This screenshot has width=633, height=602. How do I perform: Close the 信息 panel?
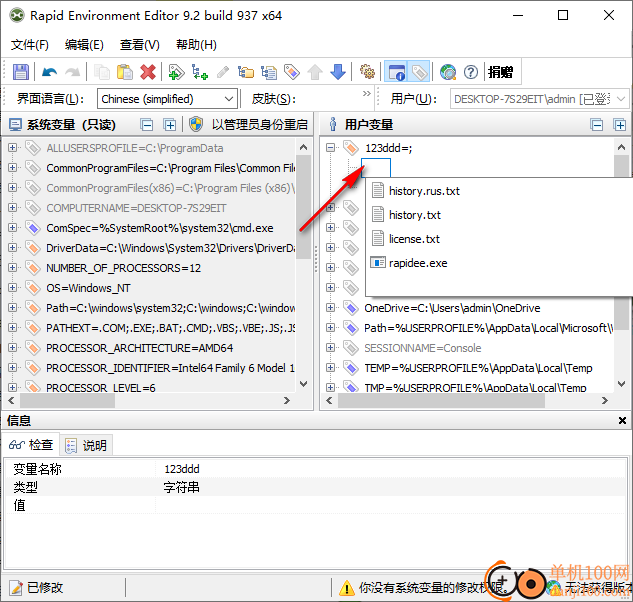(622, 421)
